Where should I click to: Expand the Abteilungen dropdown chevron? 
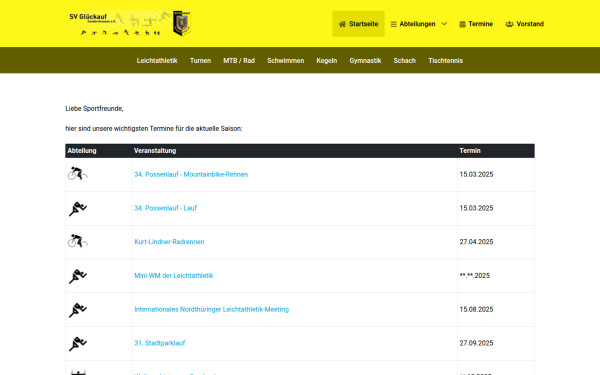coord(444,24)
